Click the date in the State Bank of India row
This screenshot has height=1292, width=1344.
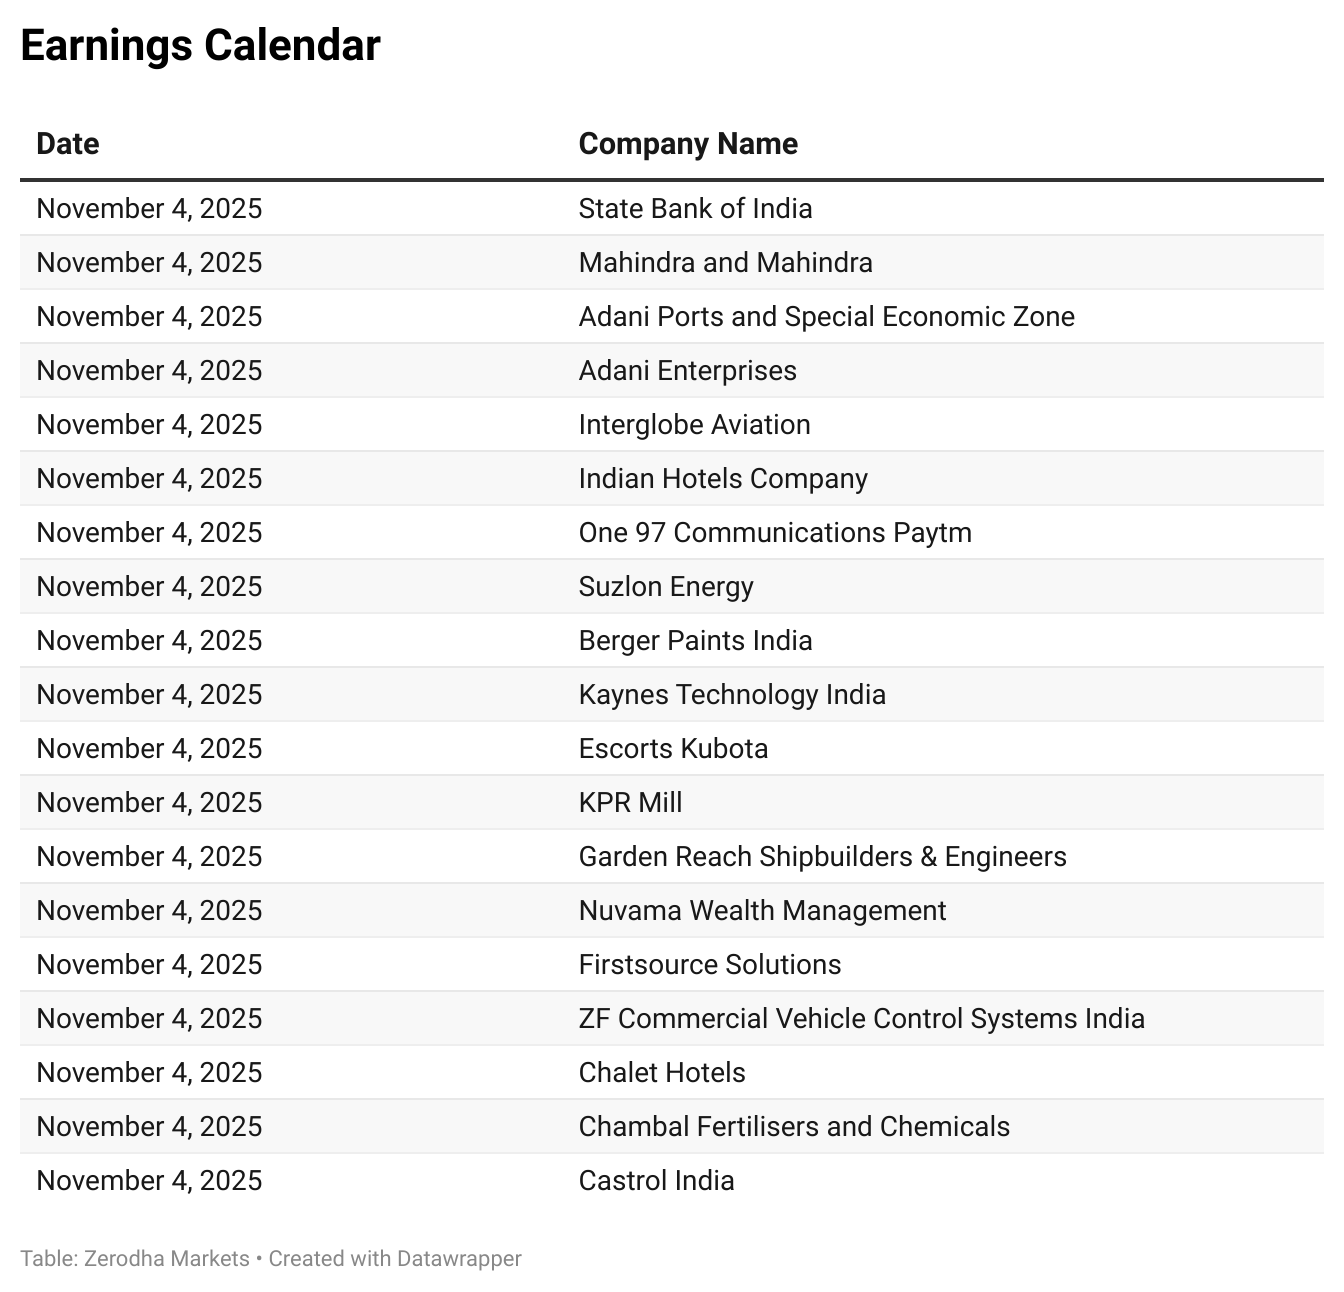(x=149, y=208)
